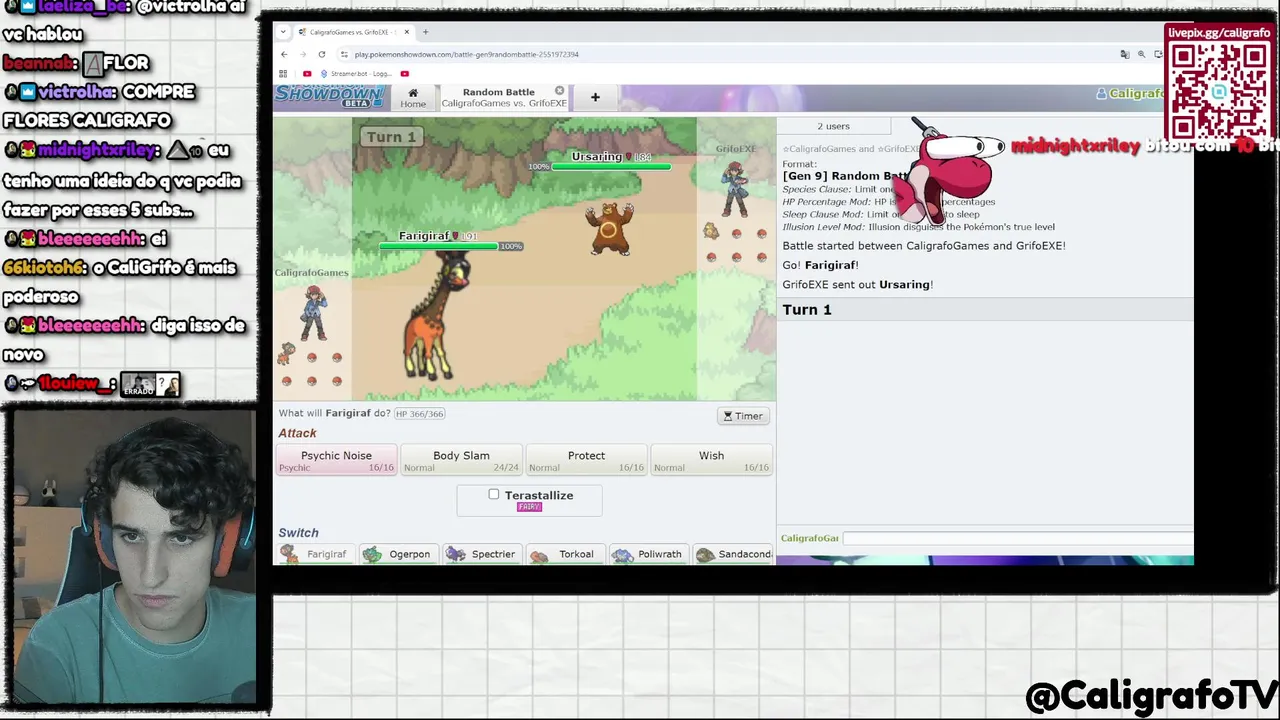Screen dimensions: 1280x720
Task: Switch to Torkoal
Action: pyautogui.click(x=565, y=554)
